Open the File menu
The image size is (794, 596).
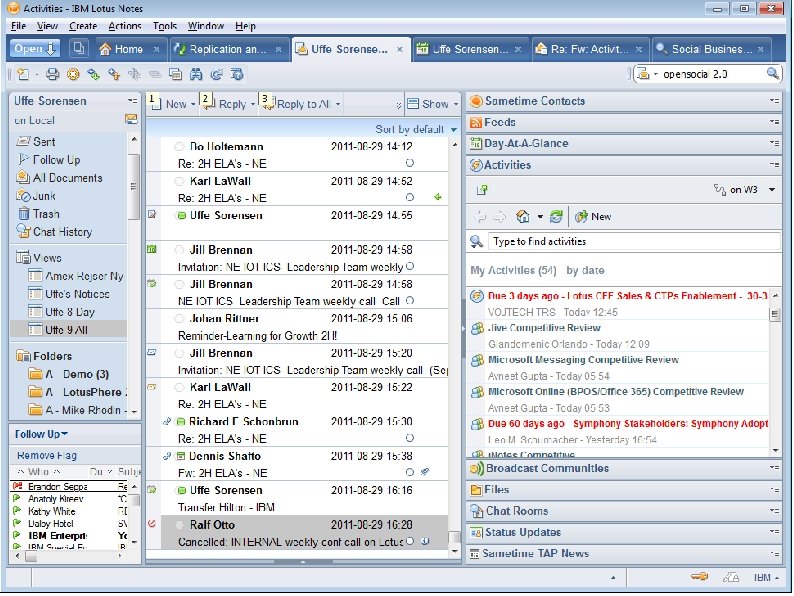(x=18, y=26)
